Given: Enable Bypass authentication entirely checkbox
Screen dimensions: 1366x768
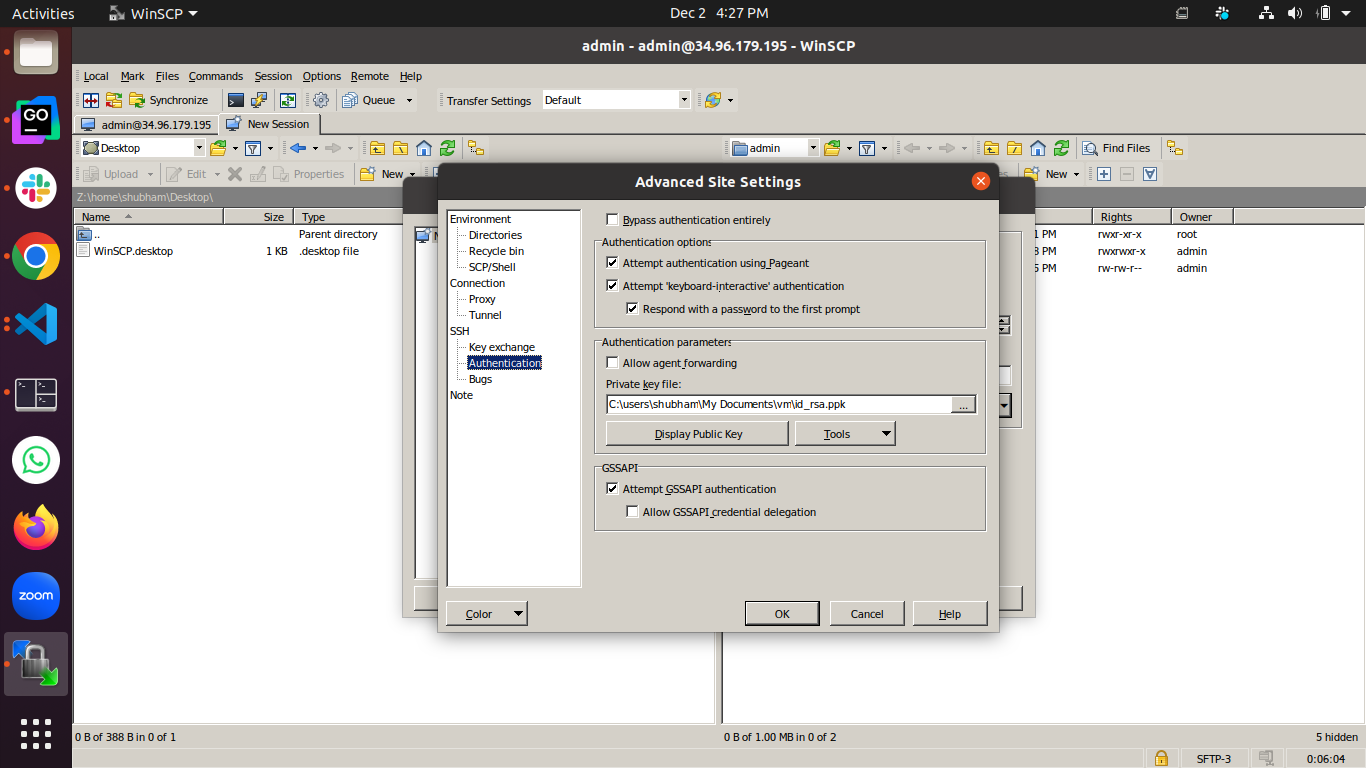Looking at the screenshot, I should point(612,220).
